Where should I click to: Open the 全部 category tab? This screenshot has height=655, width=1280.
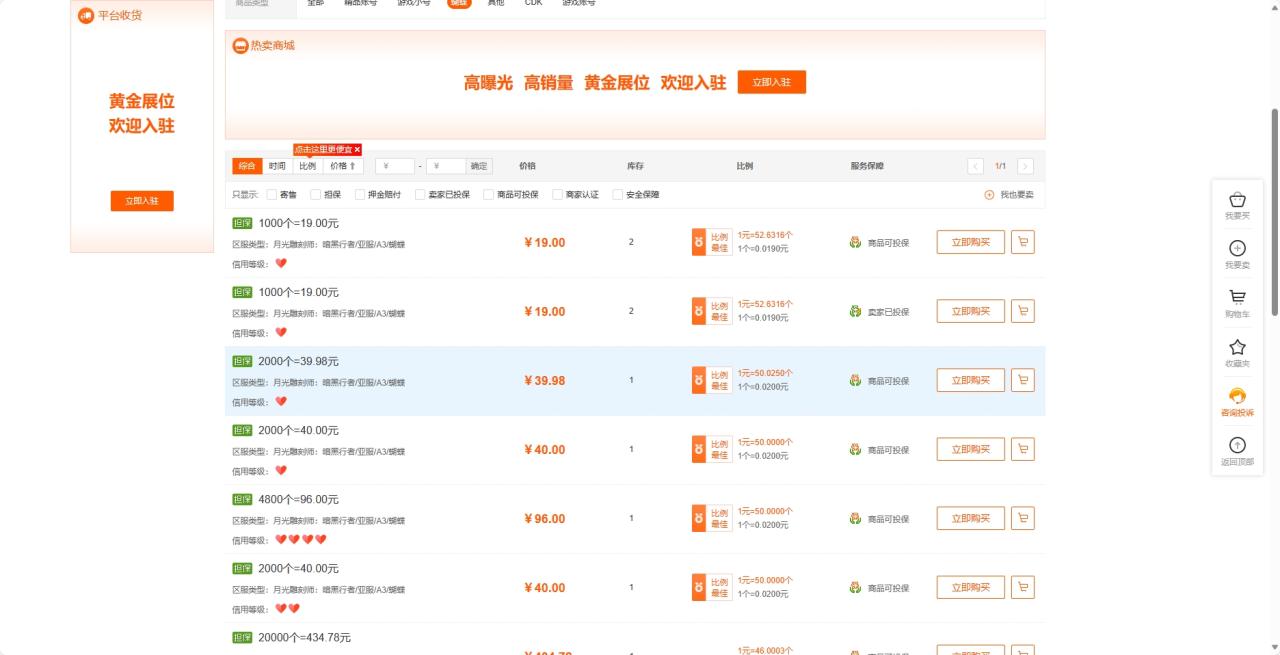316,3
